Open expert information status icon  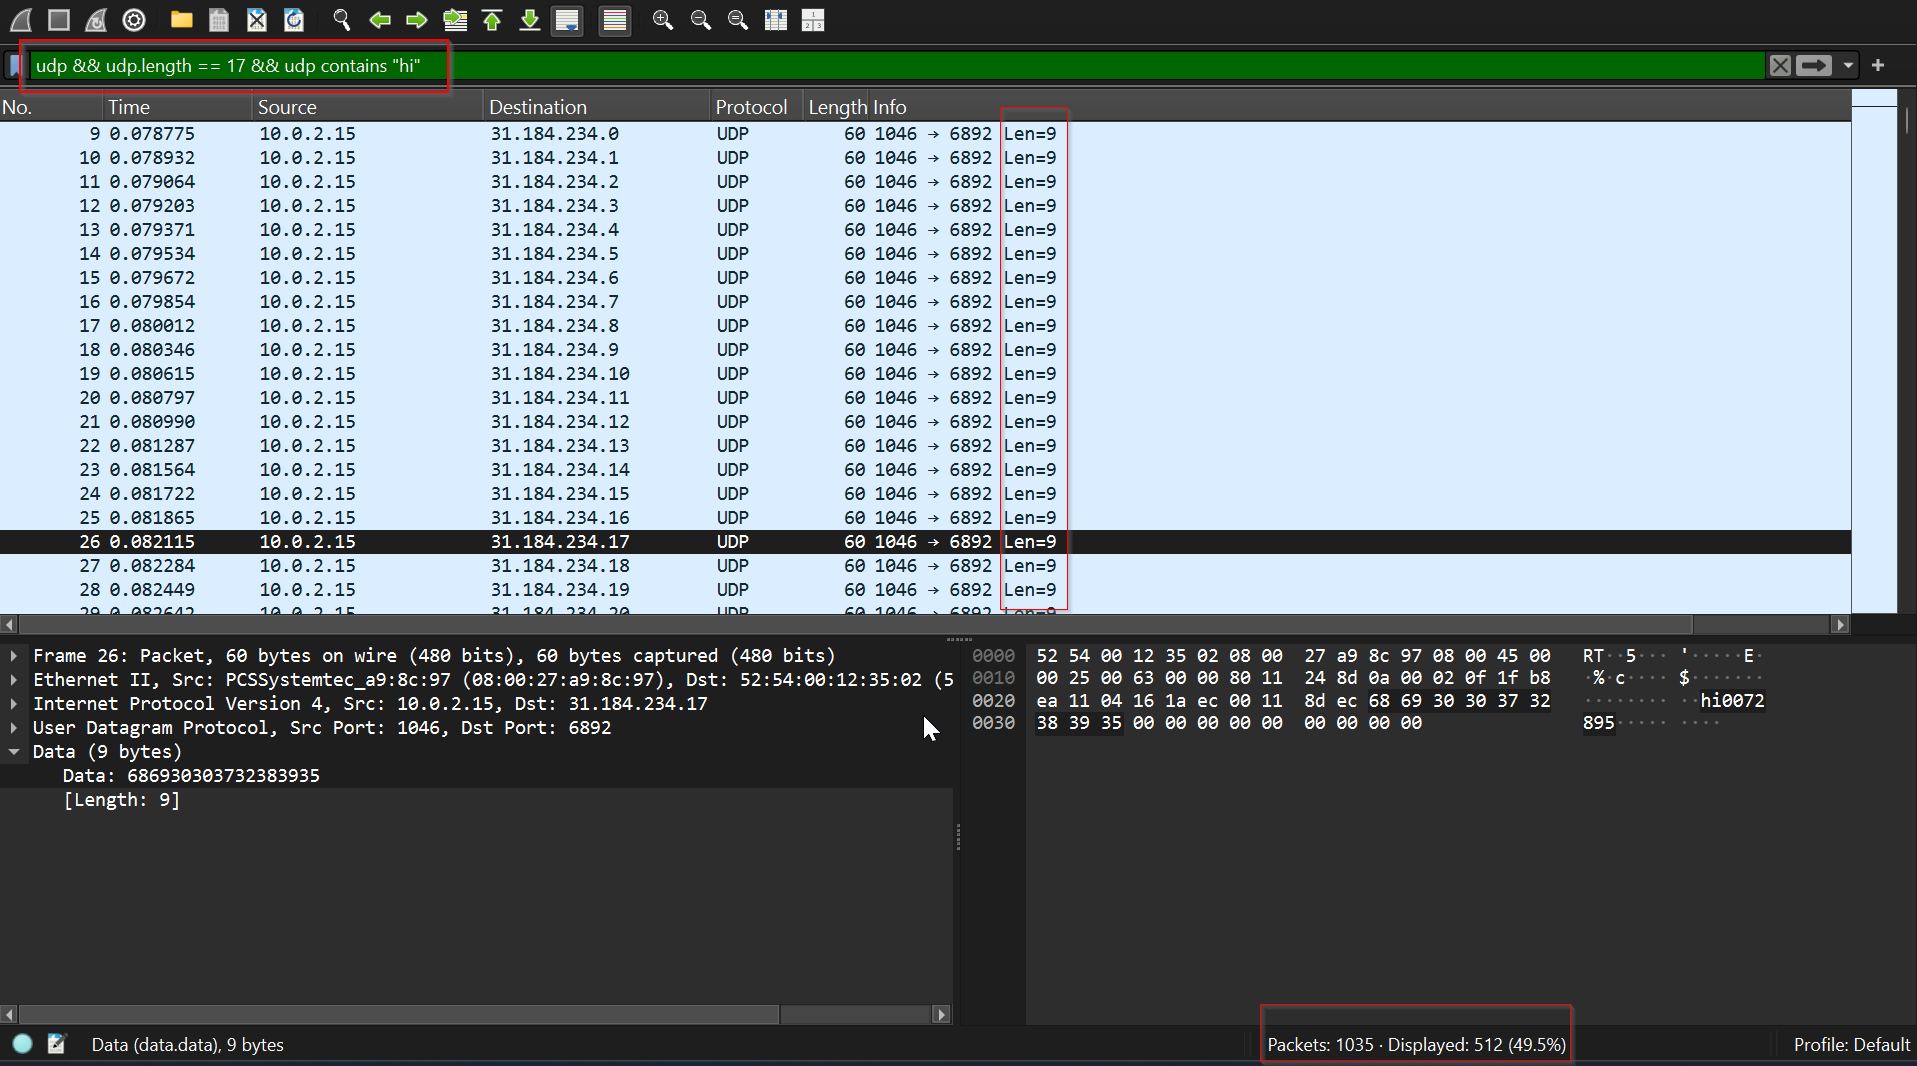click(22, 1044)
